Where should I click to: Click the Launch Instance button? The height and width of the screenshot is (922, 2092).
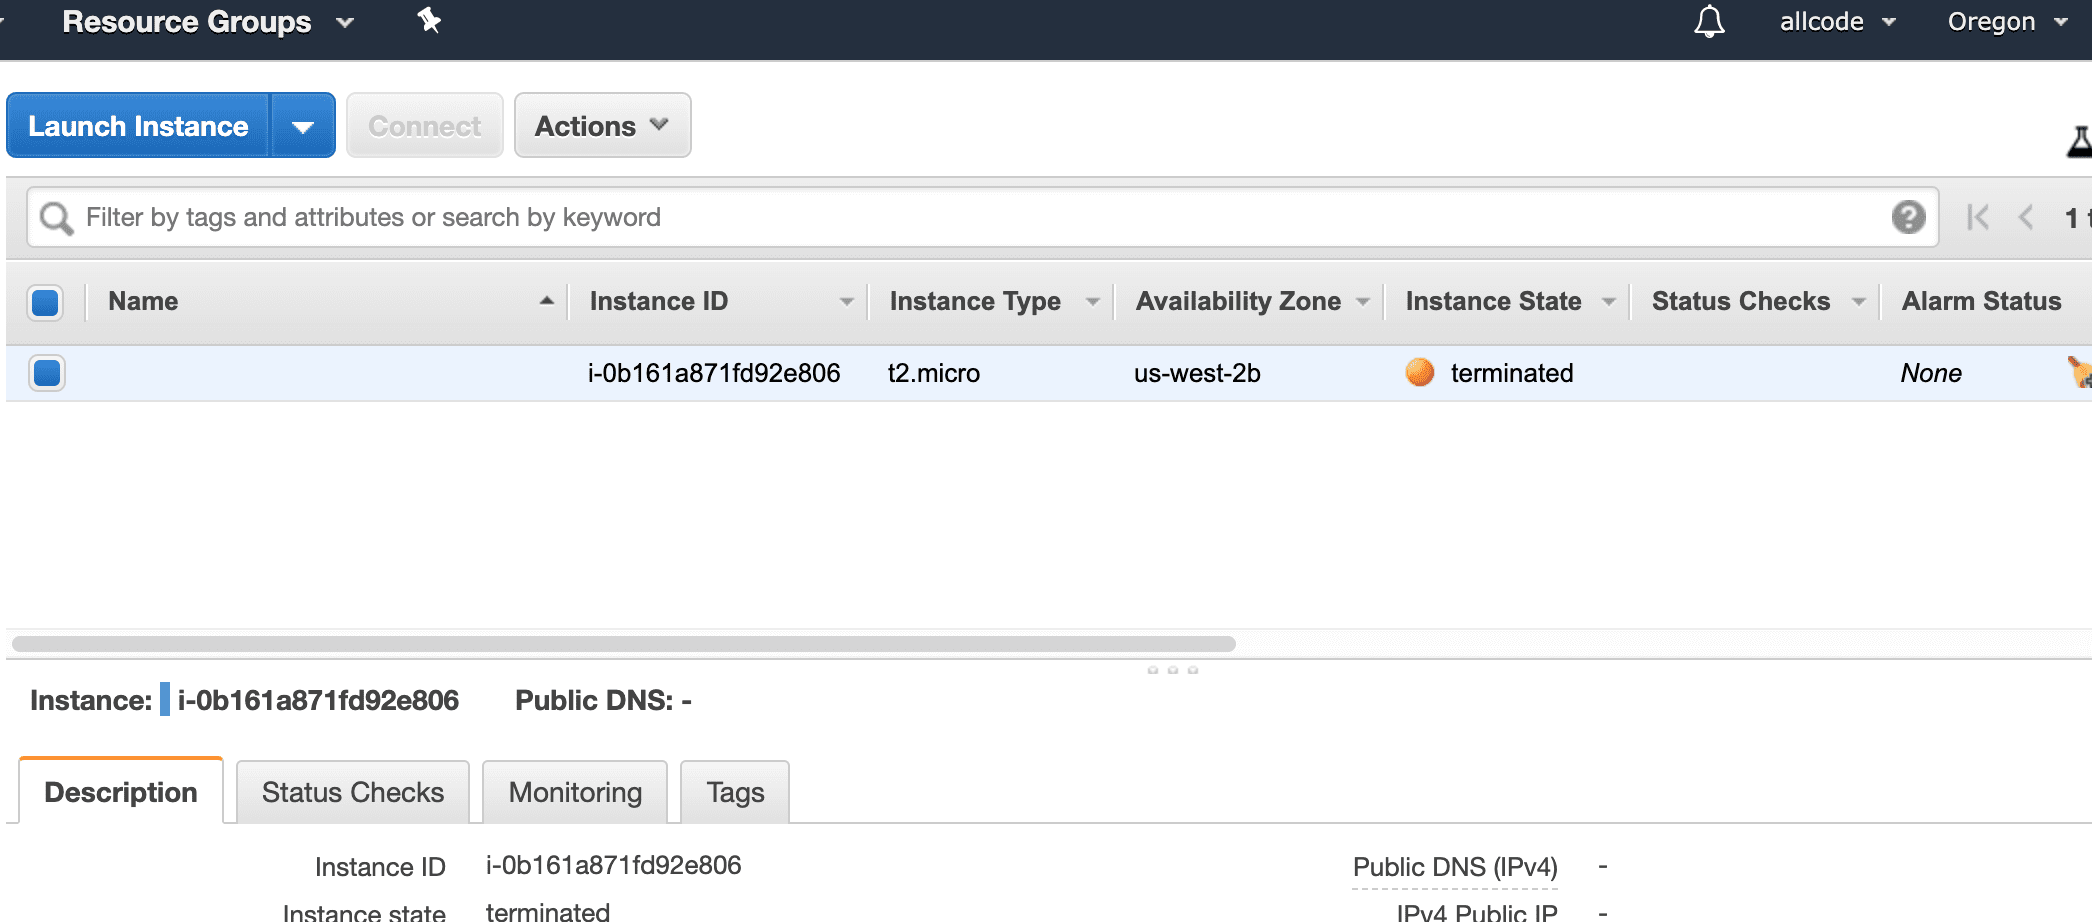pyautogui.click(x=138, y=125)
